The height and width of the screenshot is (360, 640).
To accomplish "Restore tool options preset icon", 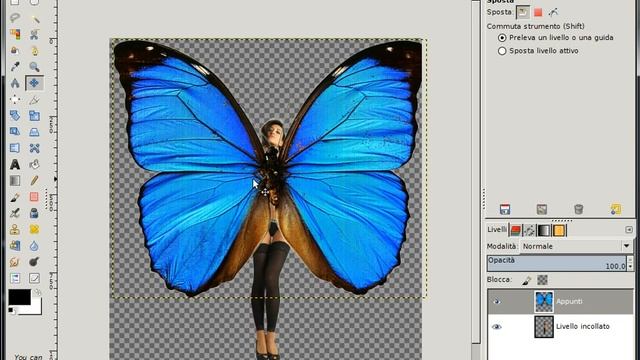I will 542,209.
